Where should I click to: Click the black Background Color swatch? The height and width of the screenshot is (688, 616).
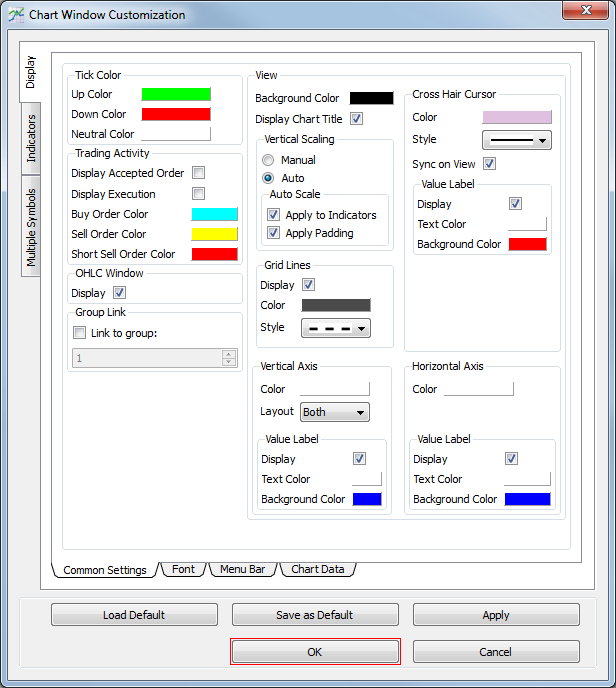pyautogui.click(x=371, y=98)
